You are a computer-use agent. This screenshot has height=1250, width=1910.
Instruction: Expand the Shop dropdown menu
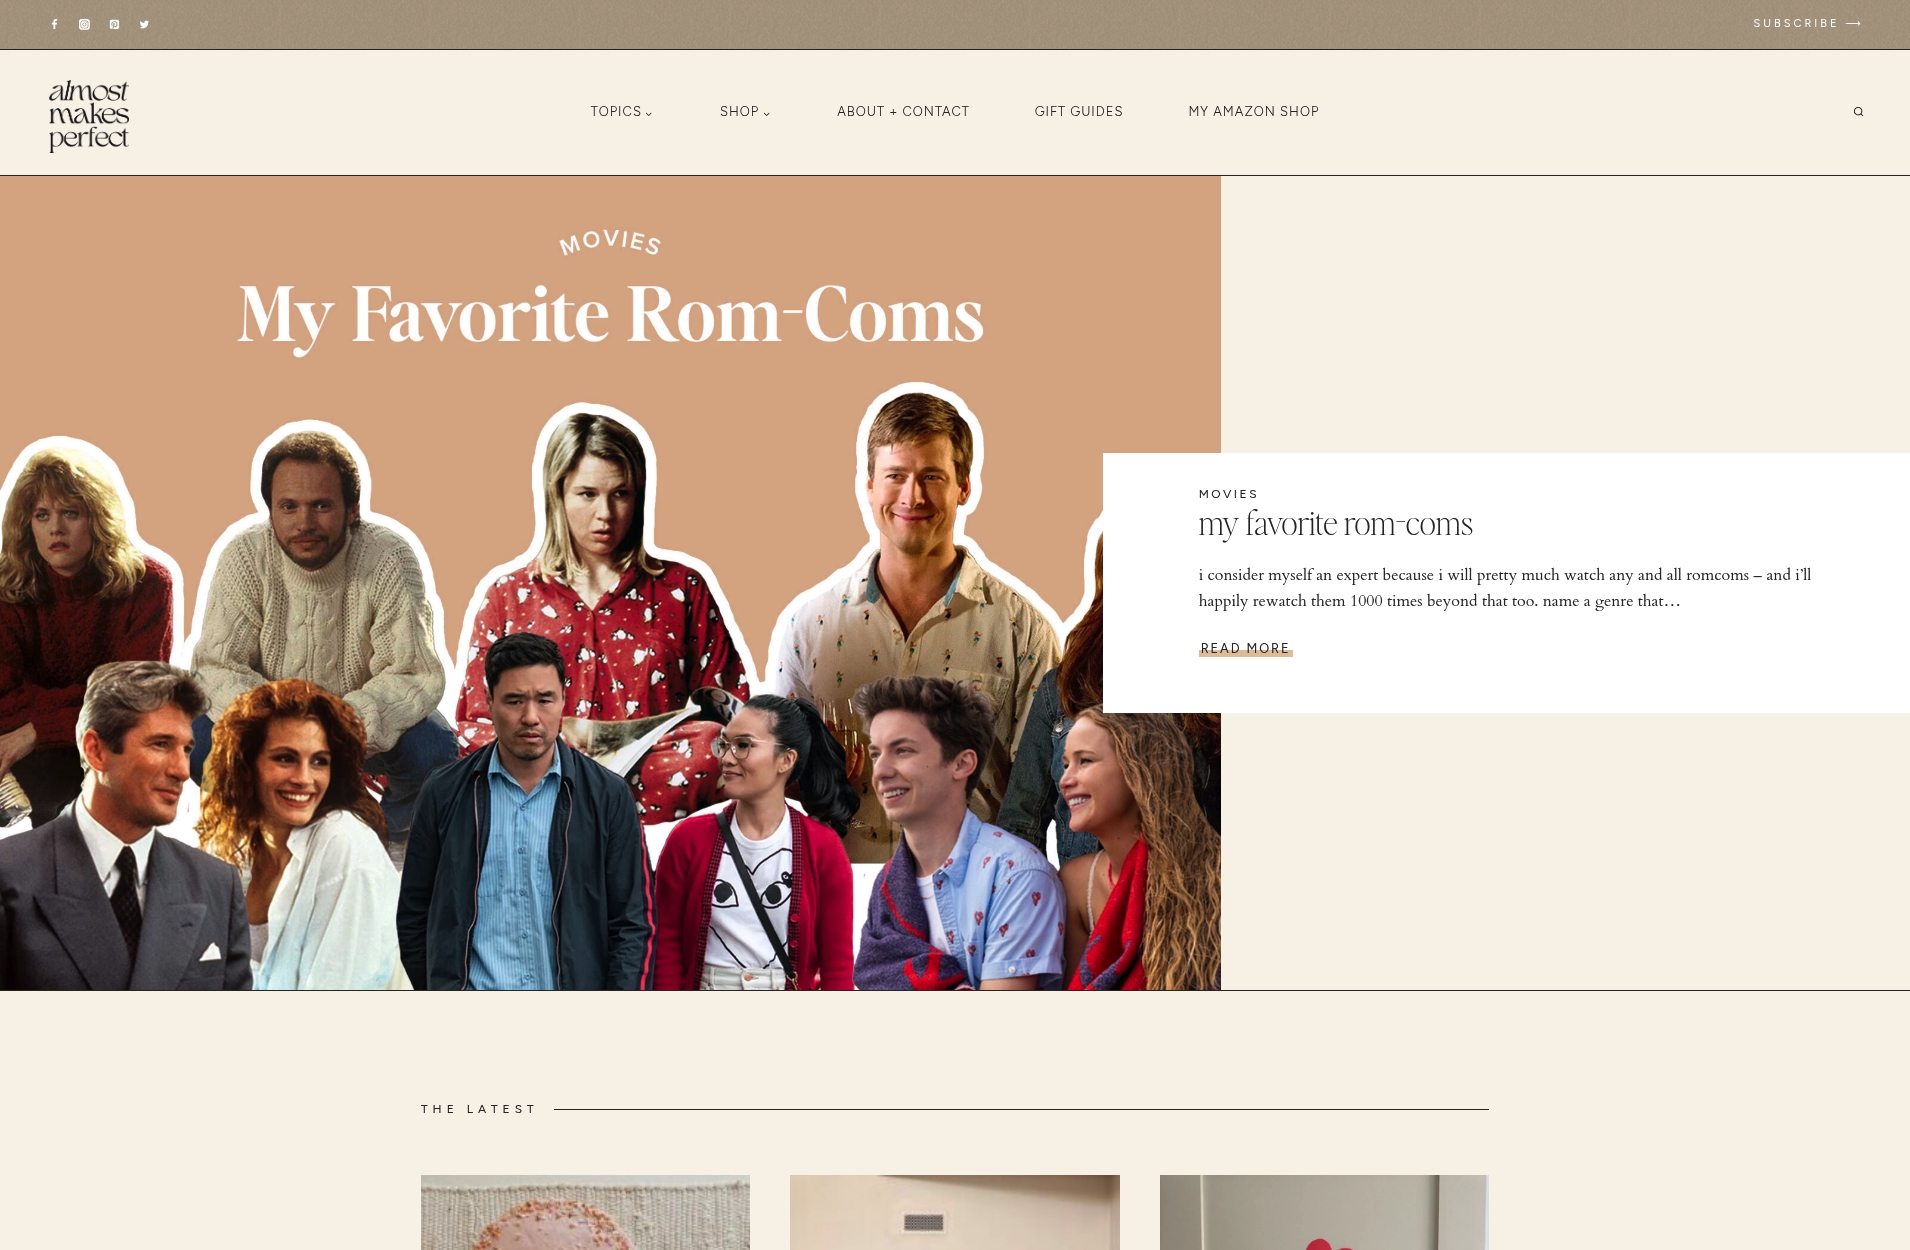[x=745, y=111]
